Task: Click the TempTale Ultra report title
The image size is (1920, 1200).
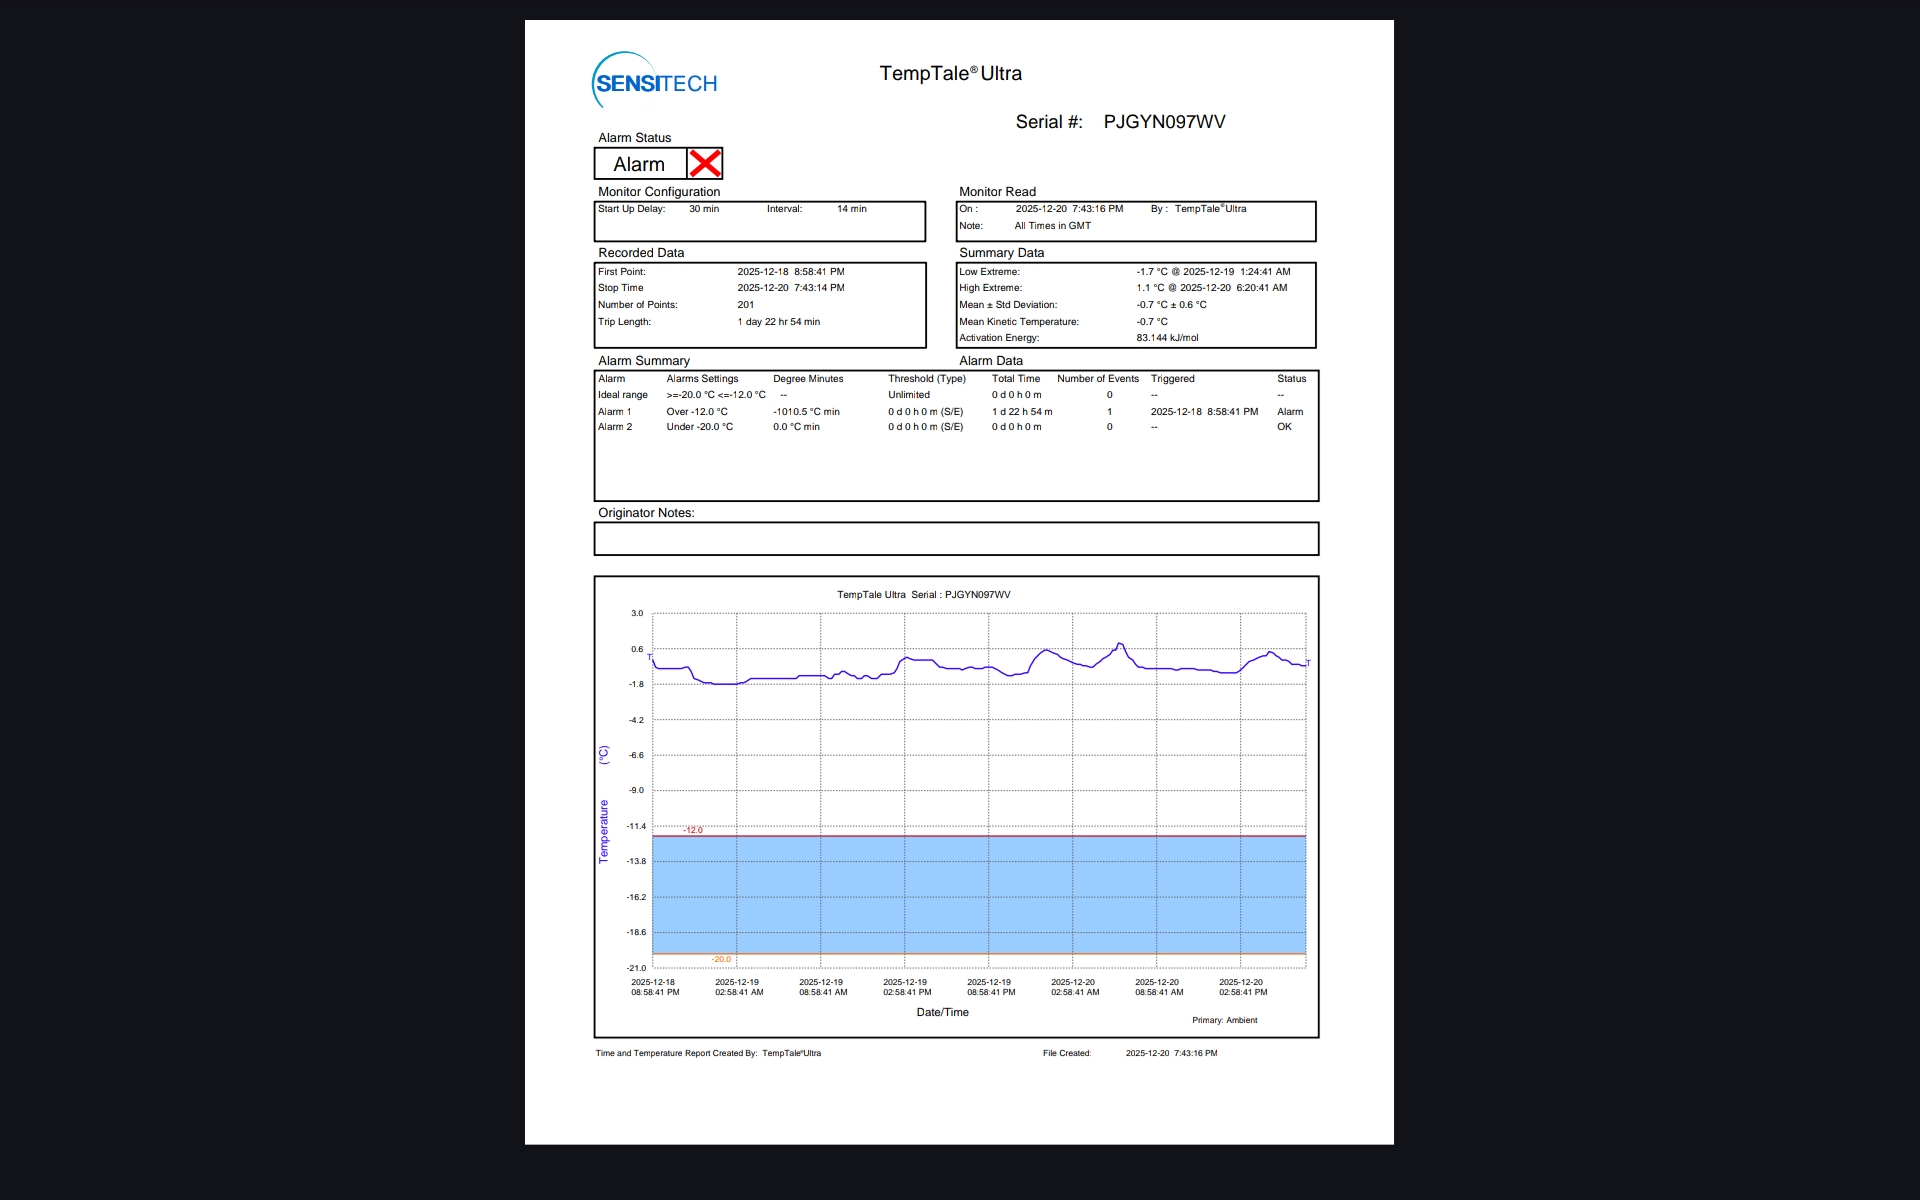Action: point(950,73)
